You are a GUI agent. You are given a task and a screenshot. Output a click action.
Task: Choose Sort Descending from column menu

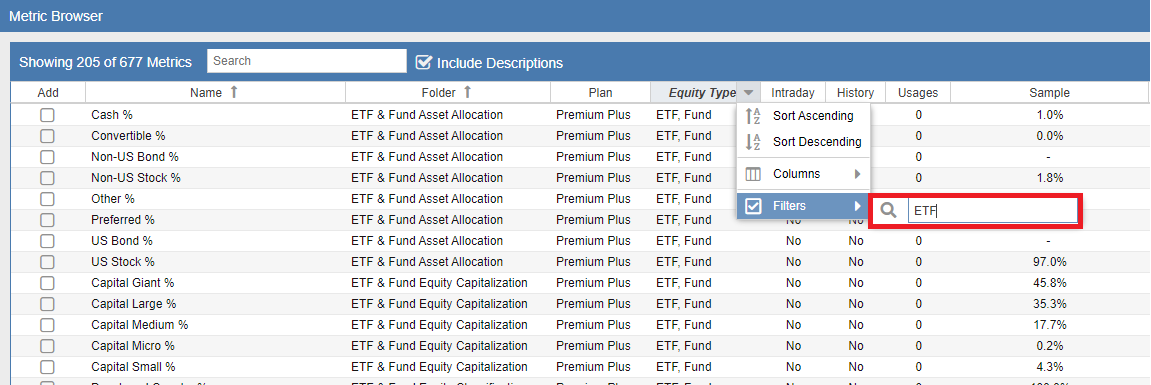803,142
